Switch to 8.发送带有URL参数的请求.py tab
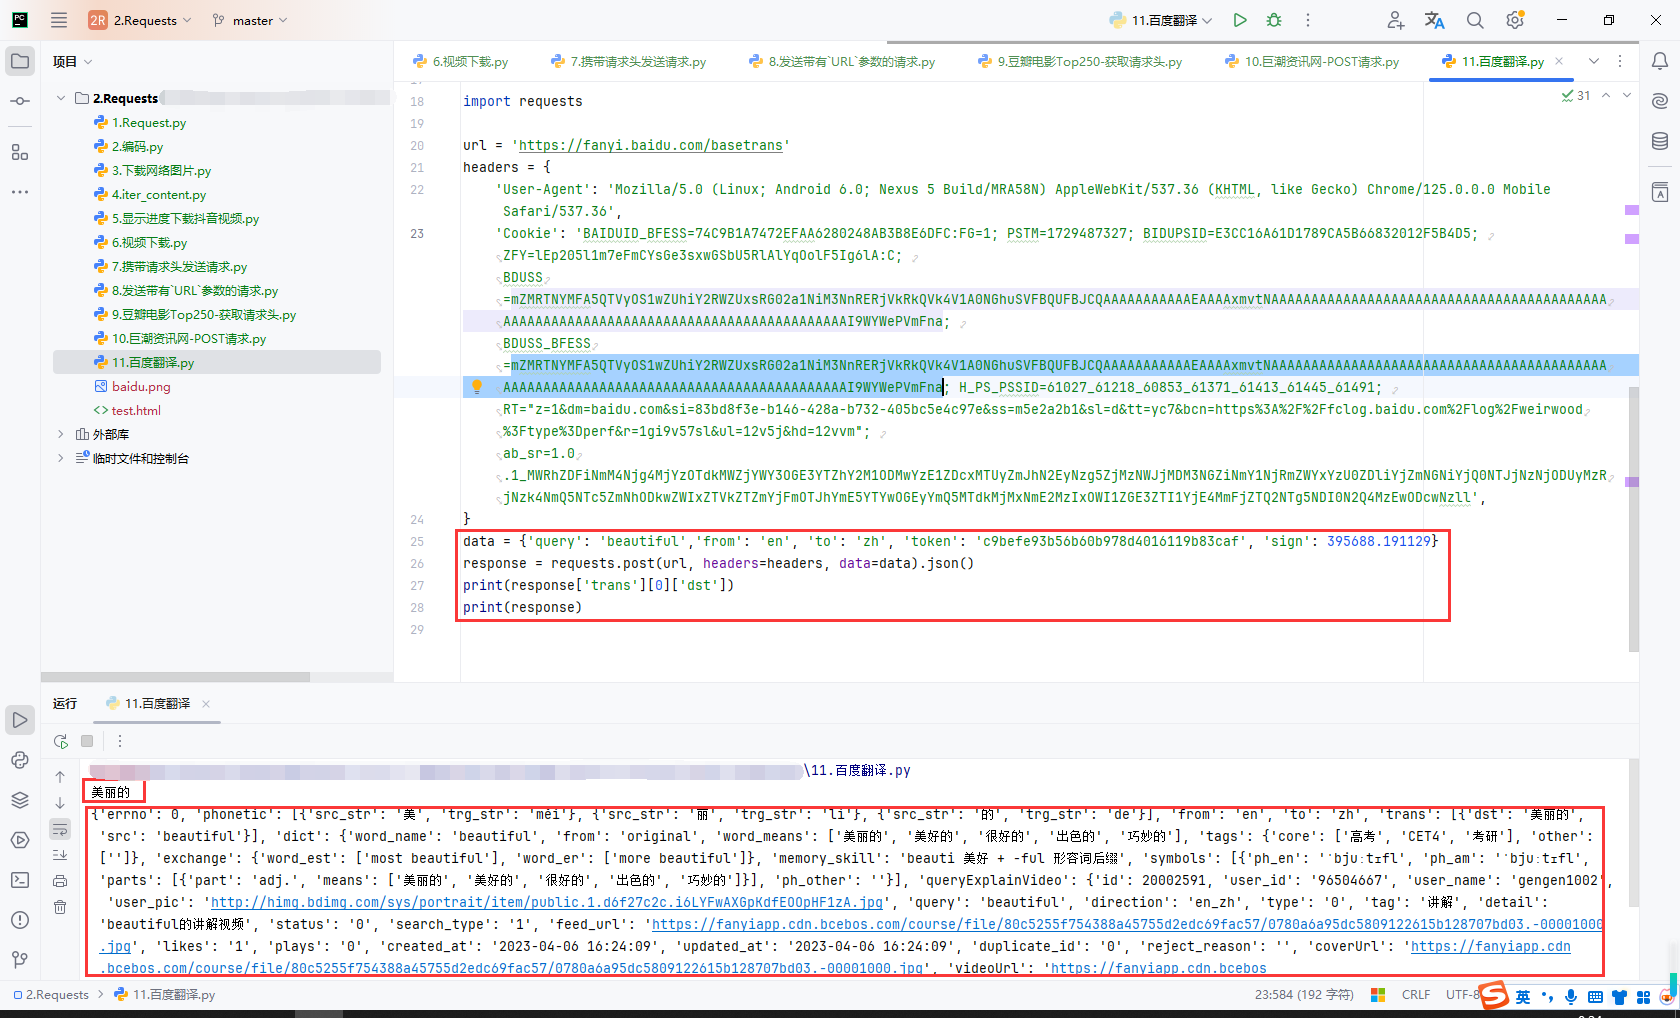The image size is (1680, 1018). (842, 62)
